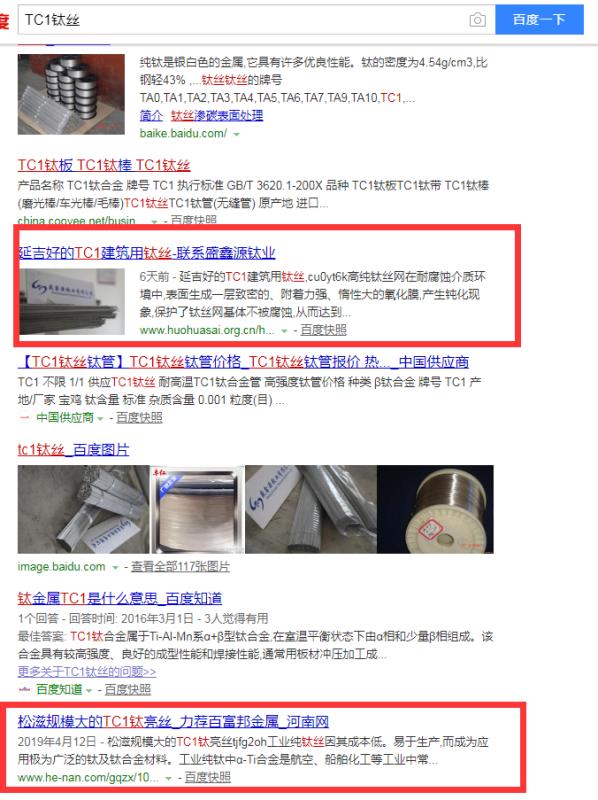
Task: Expand dropdown arrow beside www.huohuasai.org.cn
Action: 284,331
